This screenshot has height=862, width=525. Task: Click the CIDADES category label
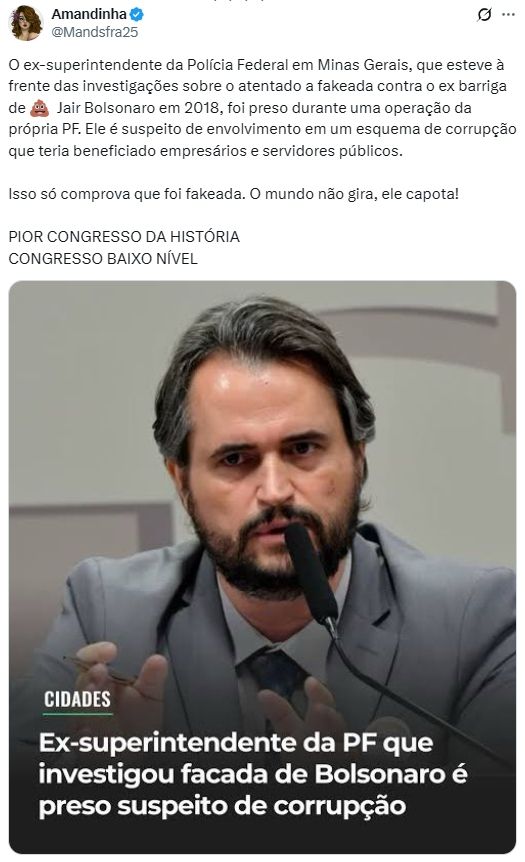click(x=78, y=699)
